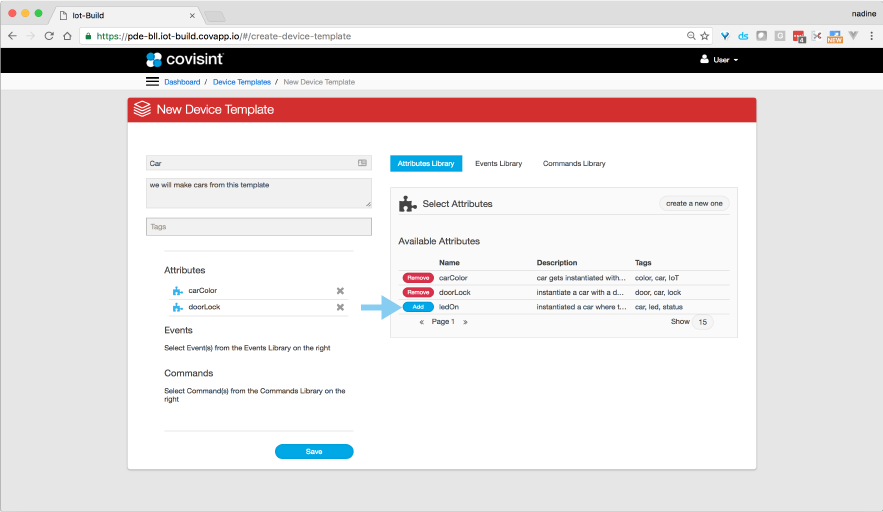
Task: Switch to the Commands Library tab
Action: pyautogui.click(x=574, y=163)
